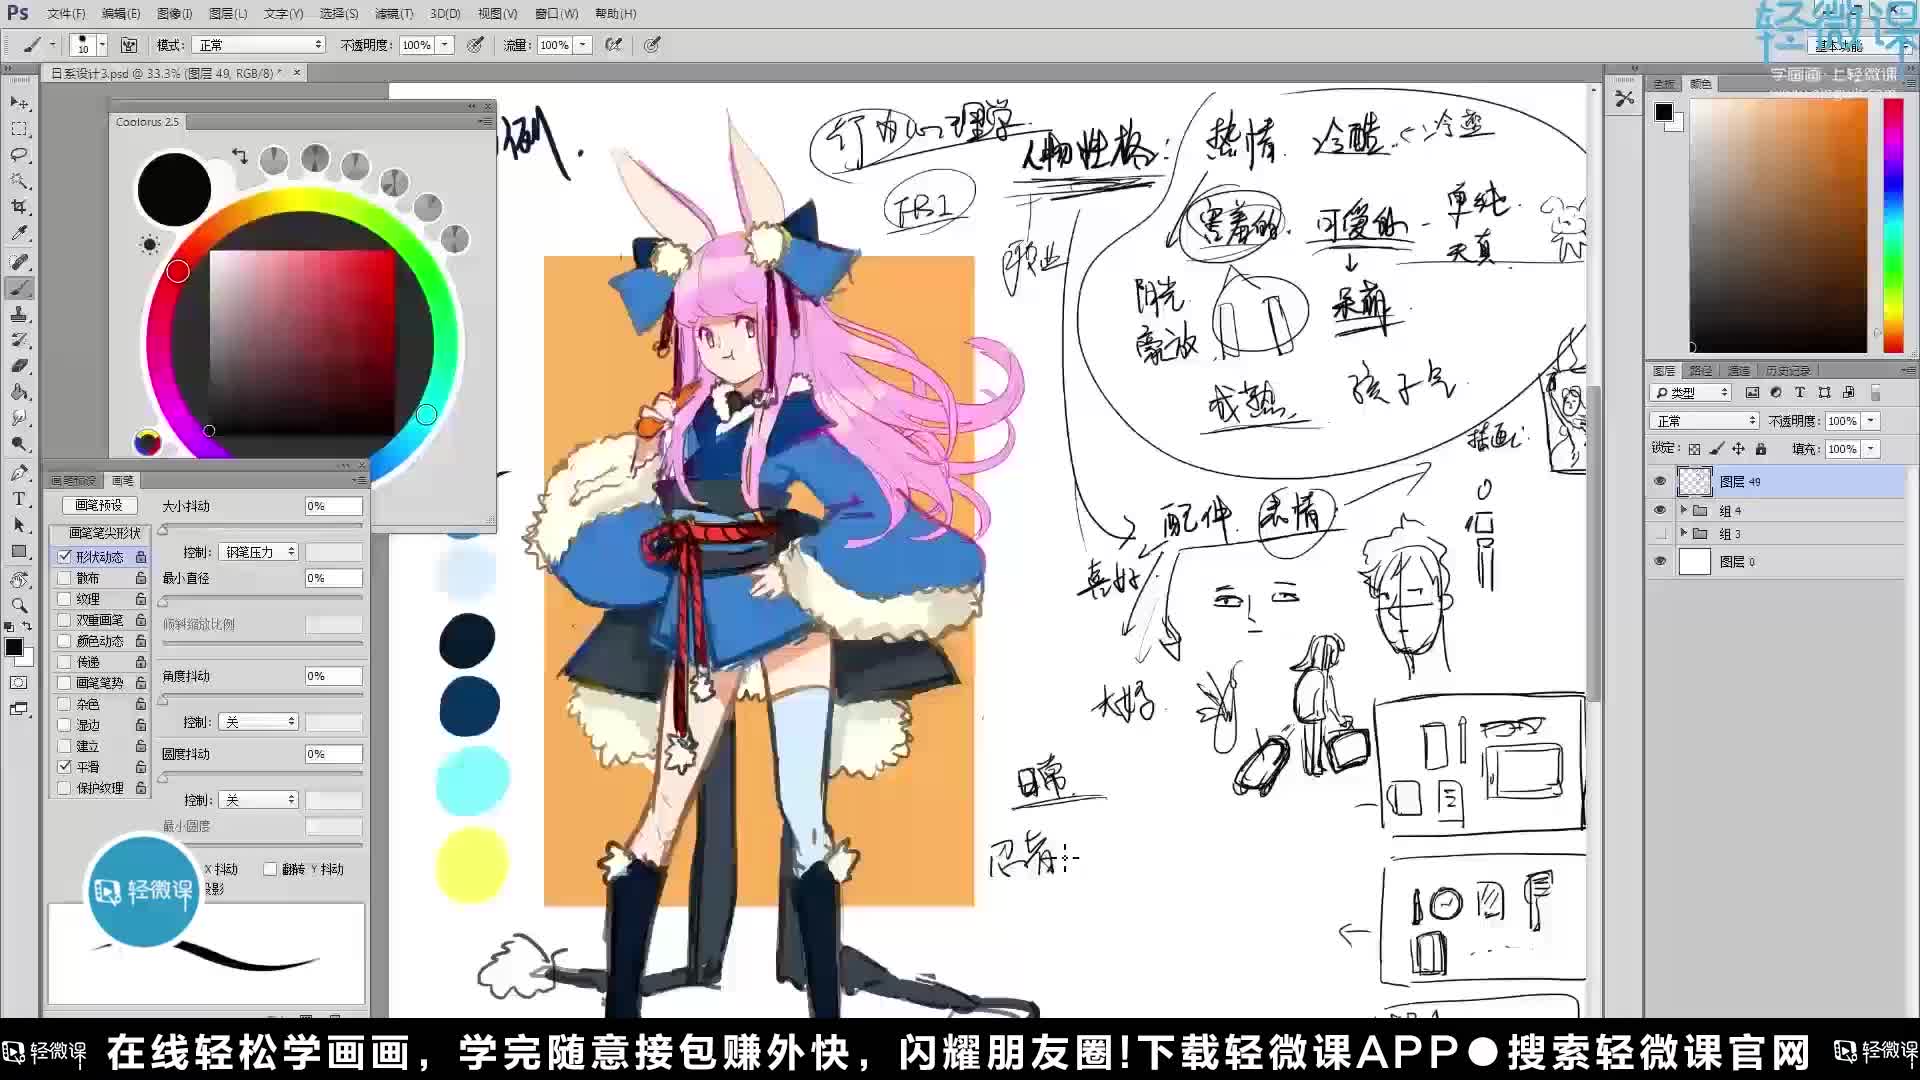Enable the 散布 brush option

pyautogui.click(x=64, y=578)
